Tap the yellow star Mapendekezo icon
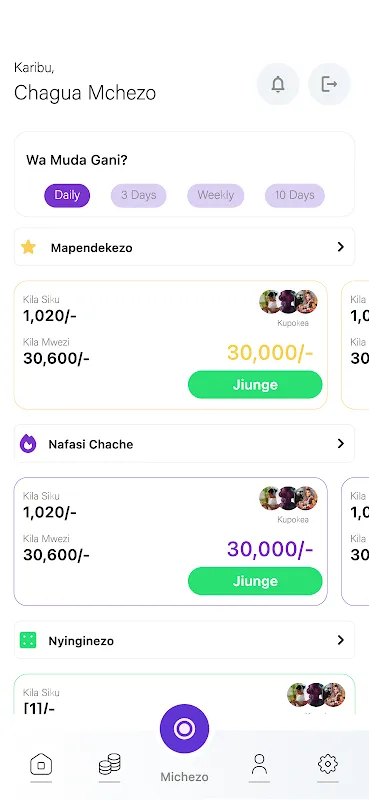This screenshot has width=369, height=800. [28, 247]
